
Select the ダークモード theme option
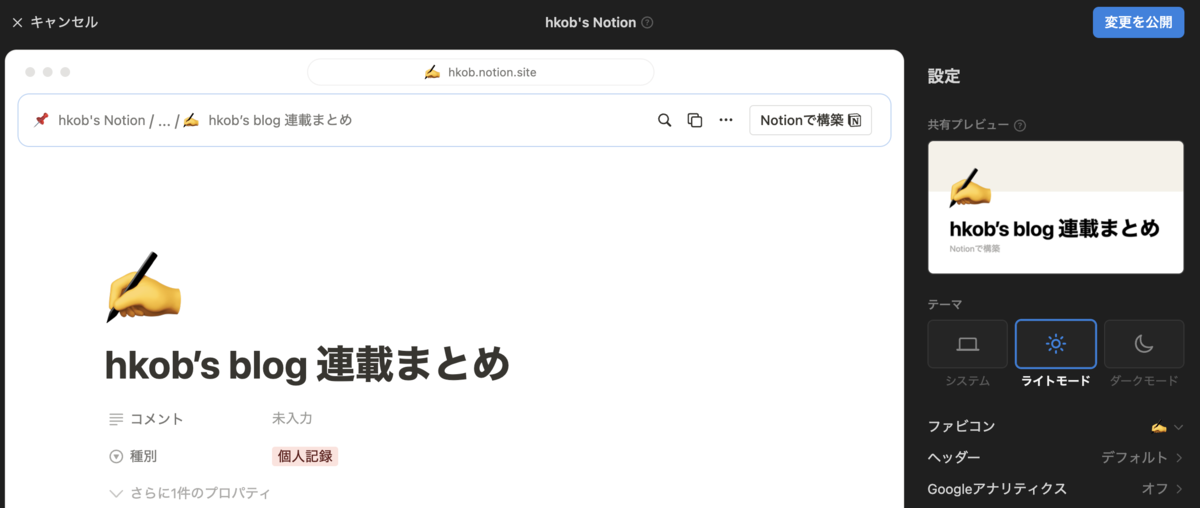pyautogui.click(x=1144, y=344)
